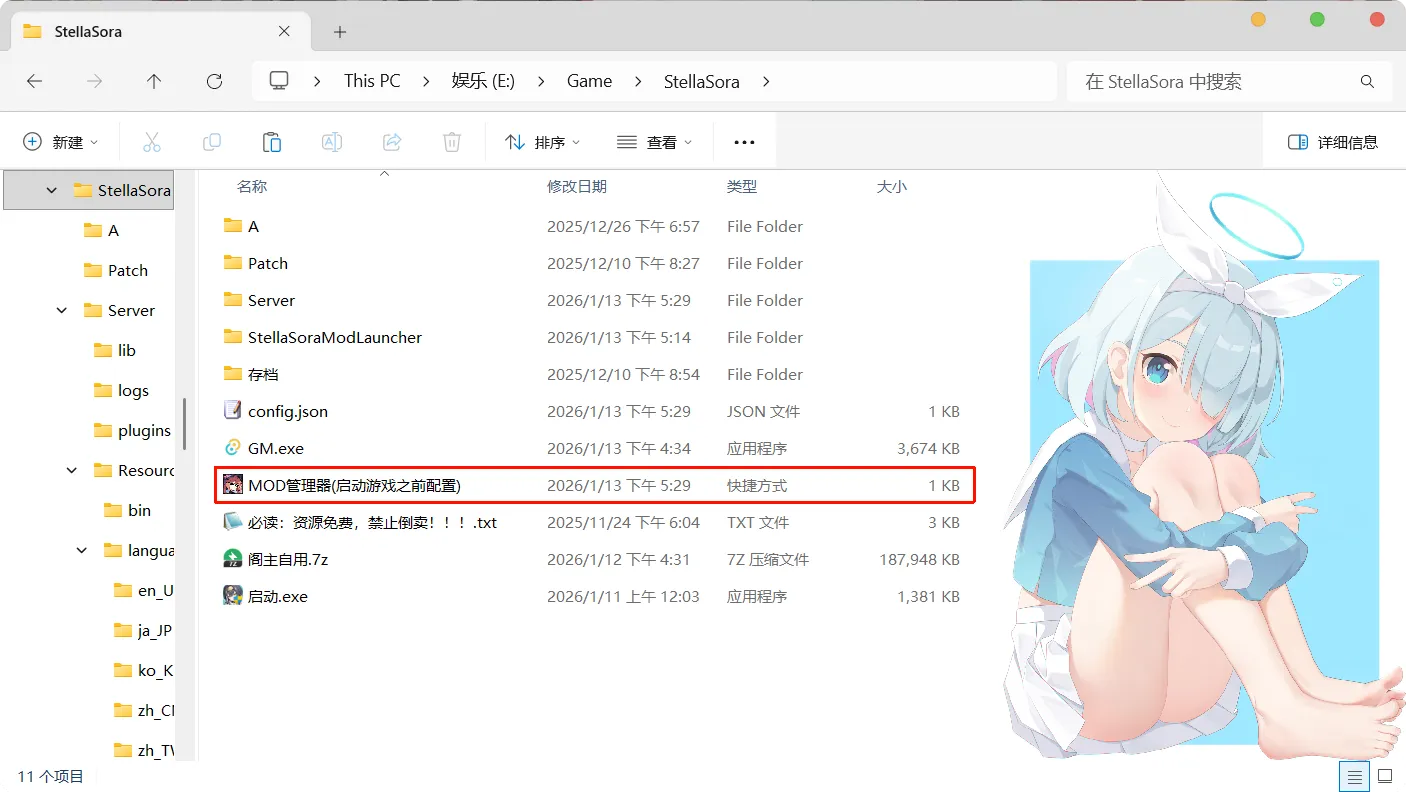Image resolution: width=1406 pixels, height=792 pixels.
Task: Switch to large thumbnails view icon
Action: [x=1385, y=776]
